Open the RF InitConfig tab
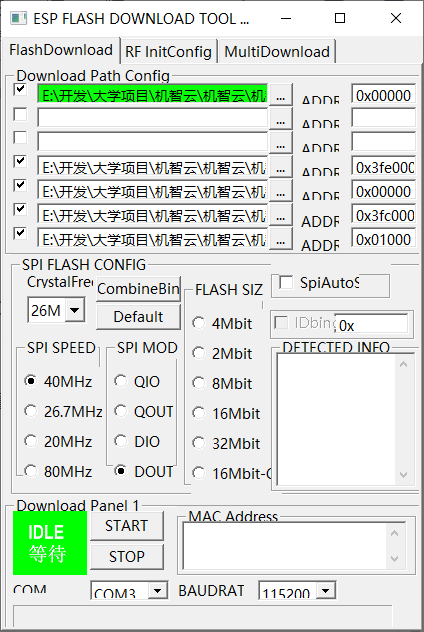424x632 pixels. (168, 52)
